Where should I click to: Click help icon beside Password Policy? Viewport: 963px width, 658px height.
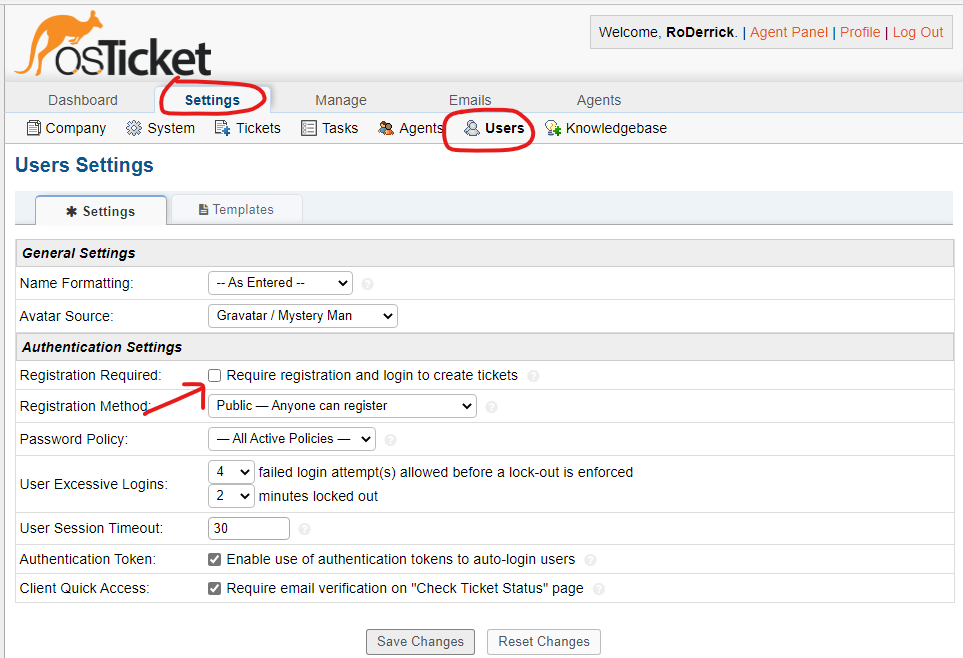coord(390,440)
